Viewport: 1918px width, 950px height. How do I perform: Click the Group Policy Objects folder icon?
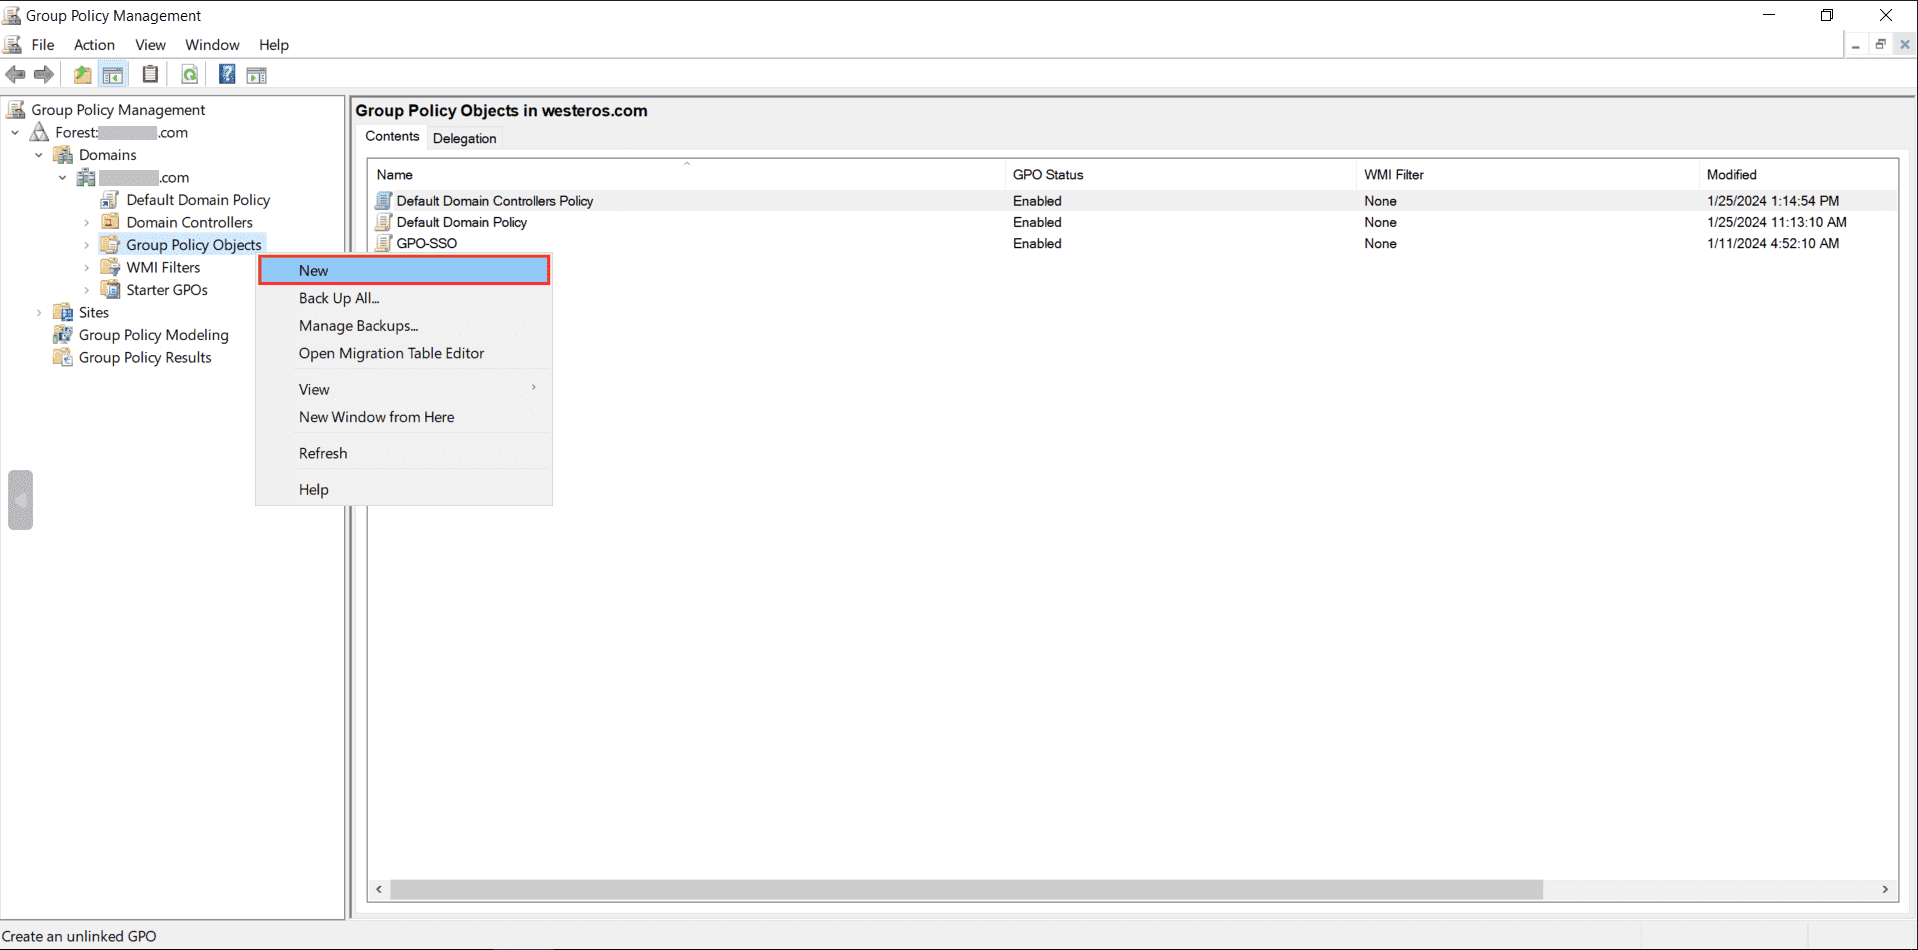point(110,244)
